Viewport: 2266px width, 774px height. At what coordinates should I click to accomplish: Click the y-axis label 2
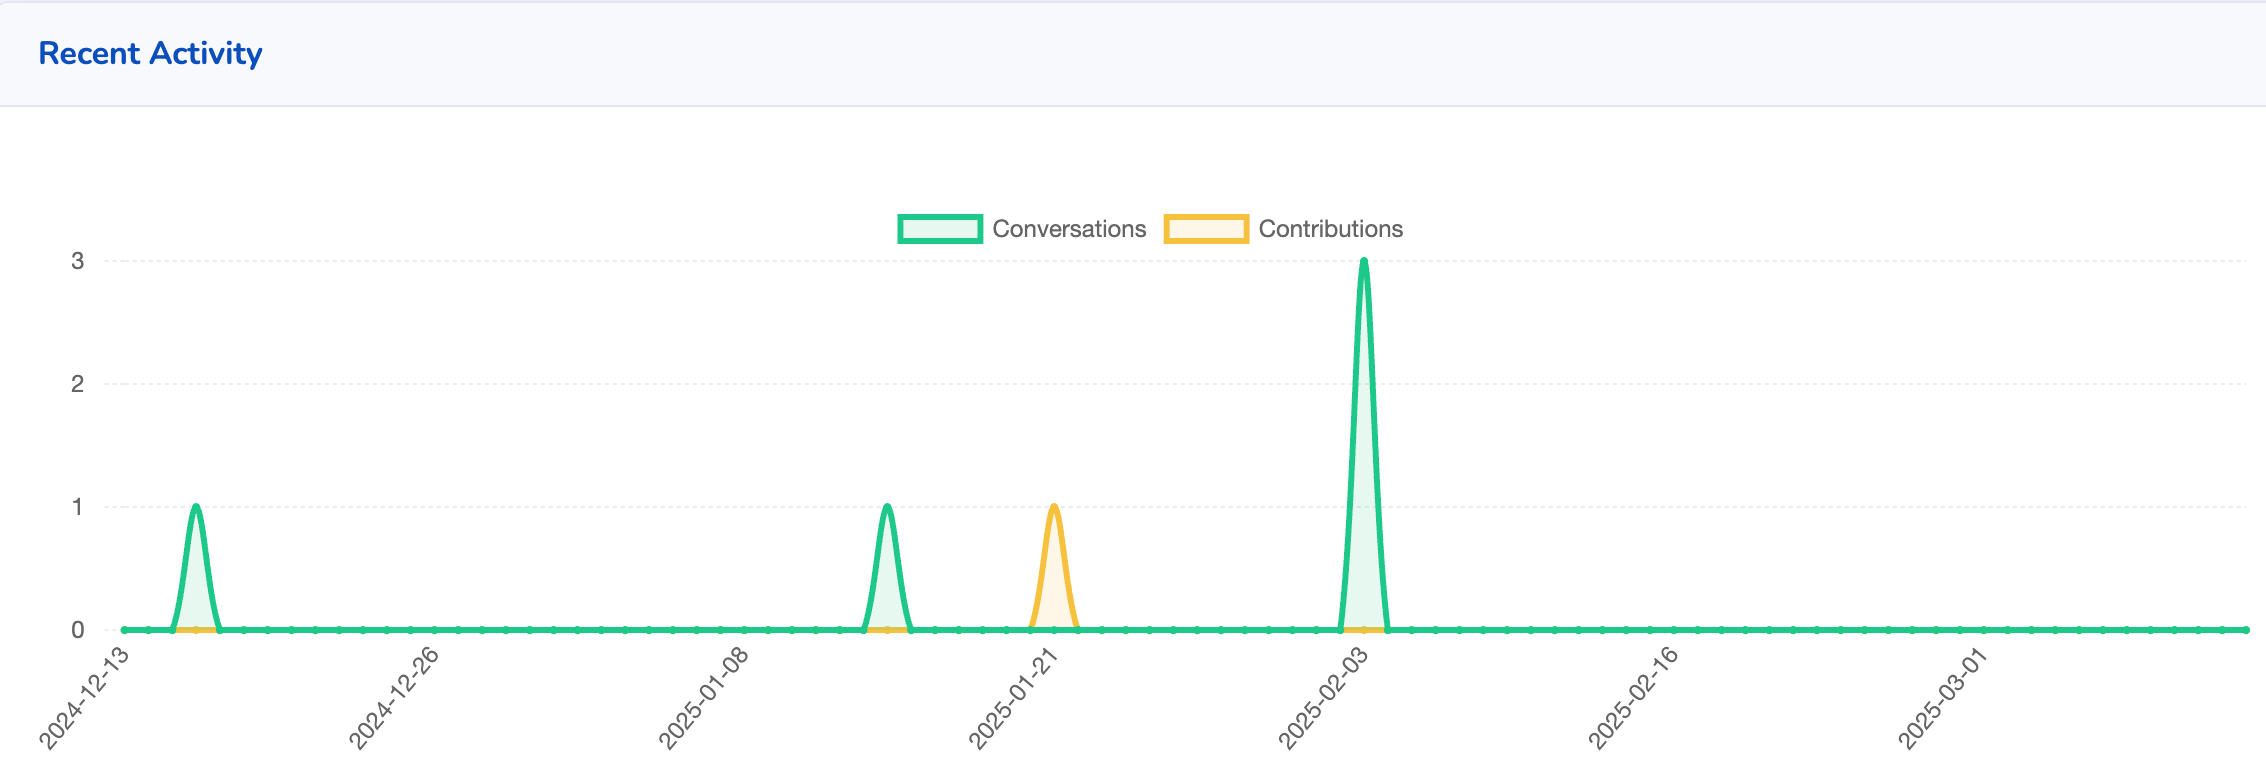point(77,384)
